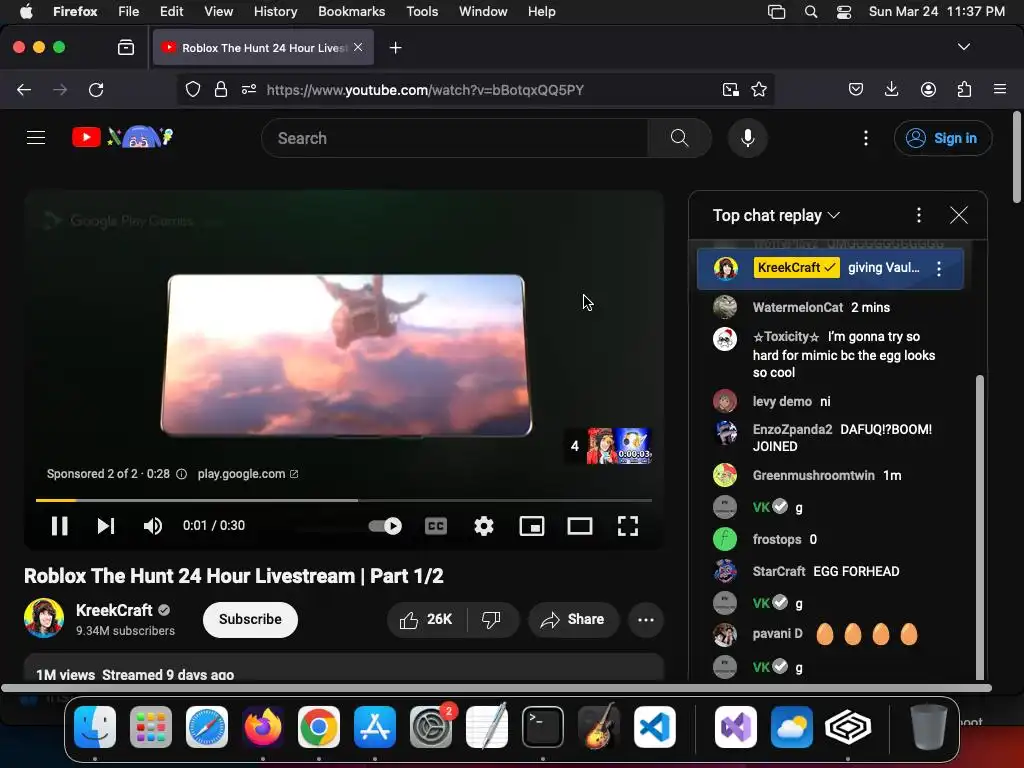Visit the play.google.com sponsor link
This screenshot has width=1024, height=768.
coord(248,474)
